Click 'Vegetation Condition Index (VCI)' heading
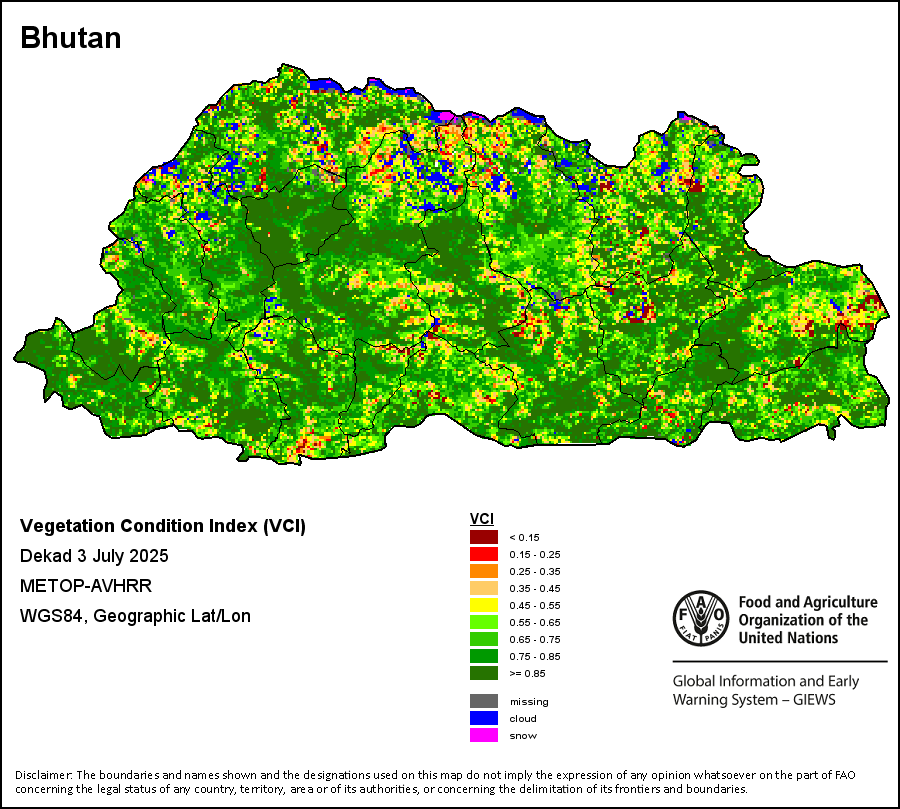The image size is (900, 809). (x=163, y=526)
